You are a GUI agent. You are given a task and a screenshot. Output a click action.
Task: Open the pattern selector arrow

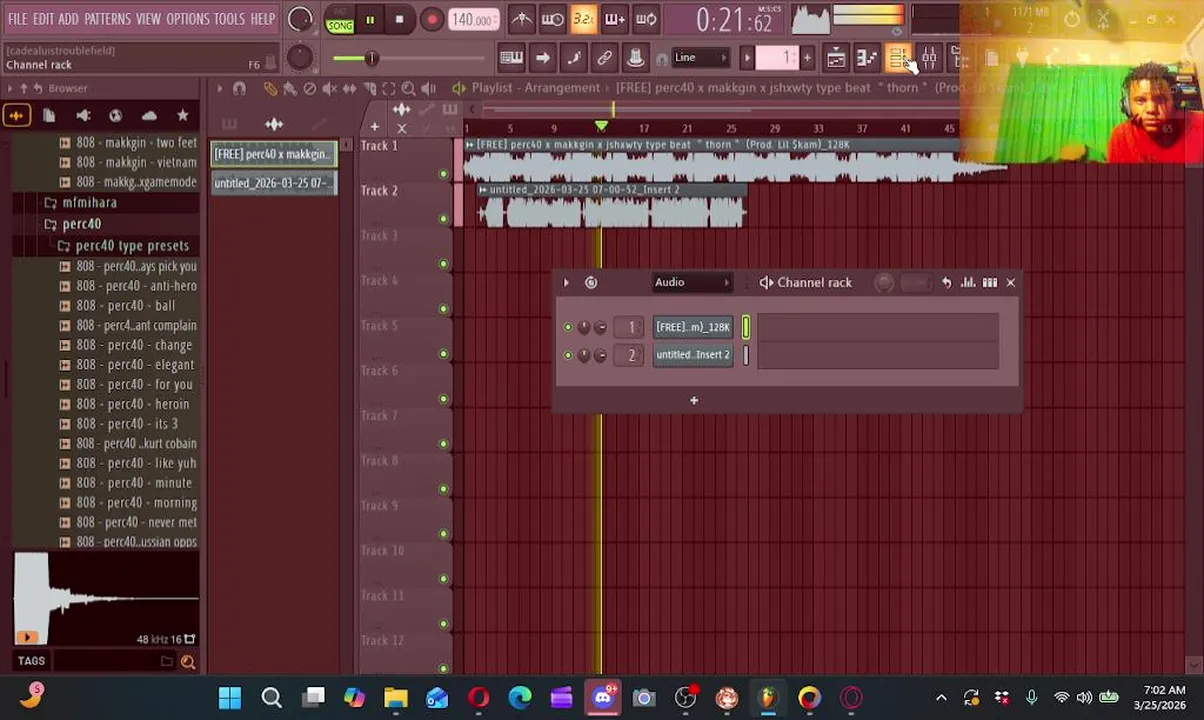click(746, 58)
